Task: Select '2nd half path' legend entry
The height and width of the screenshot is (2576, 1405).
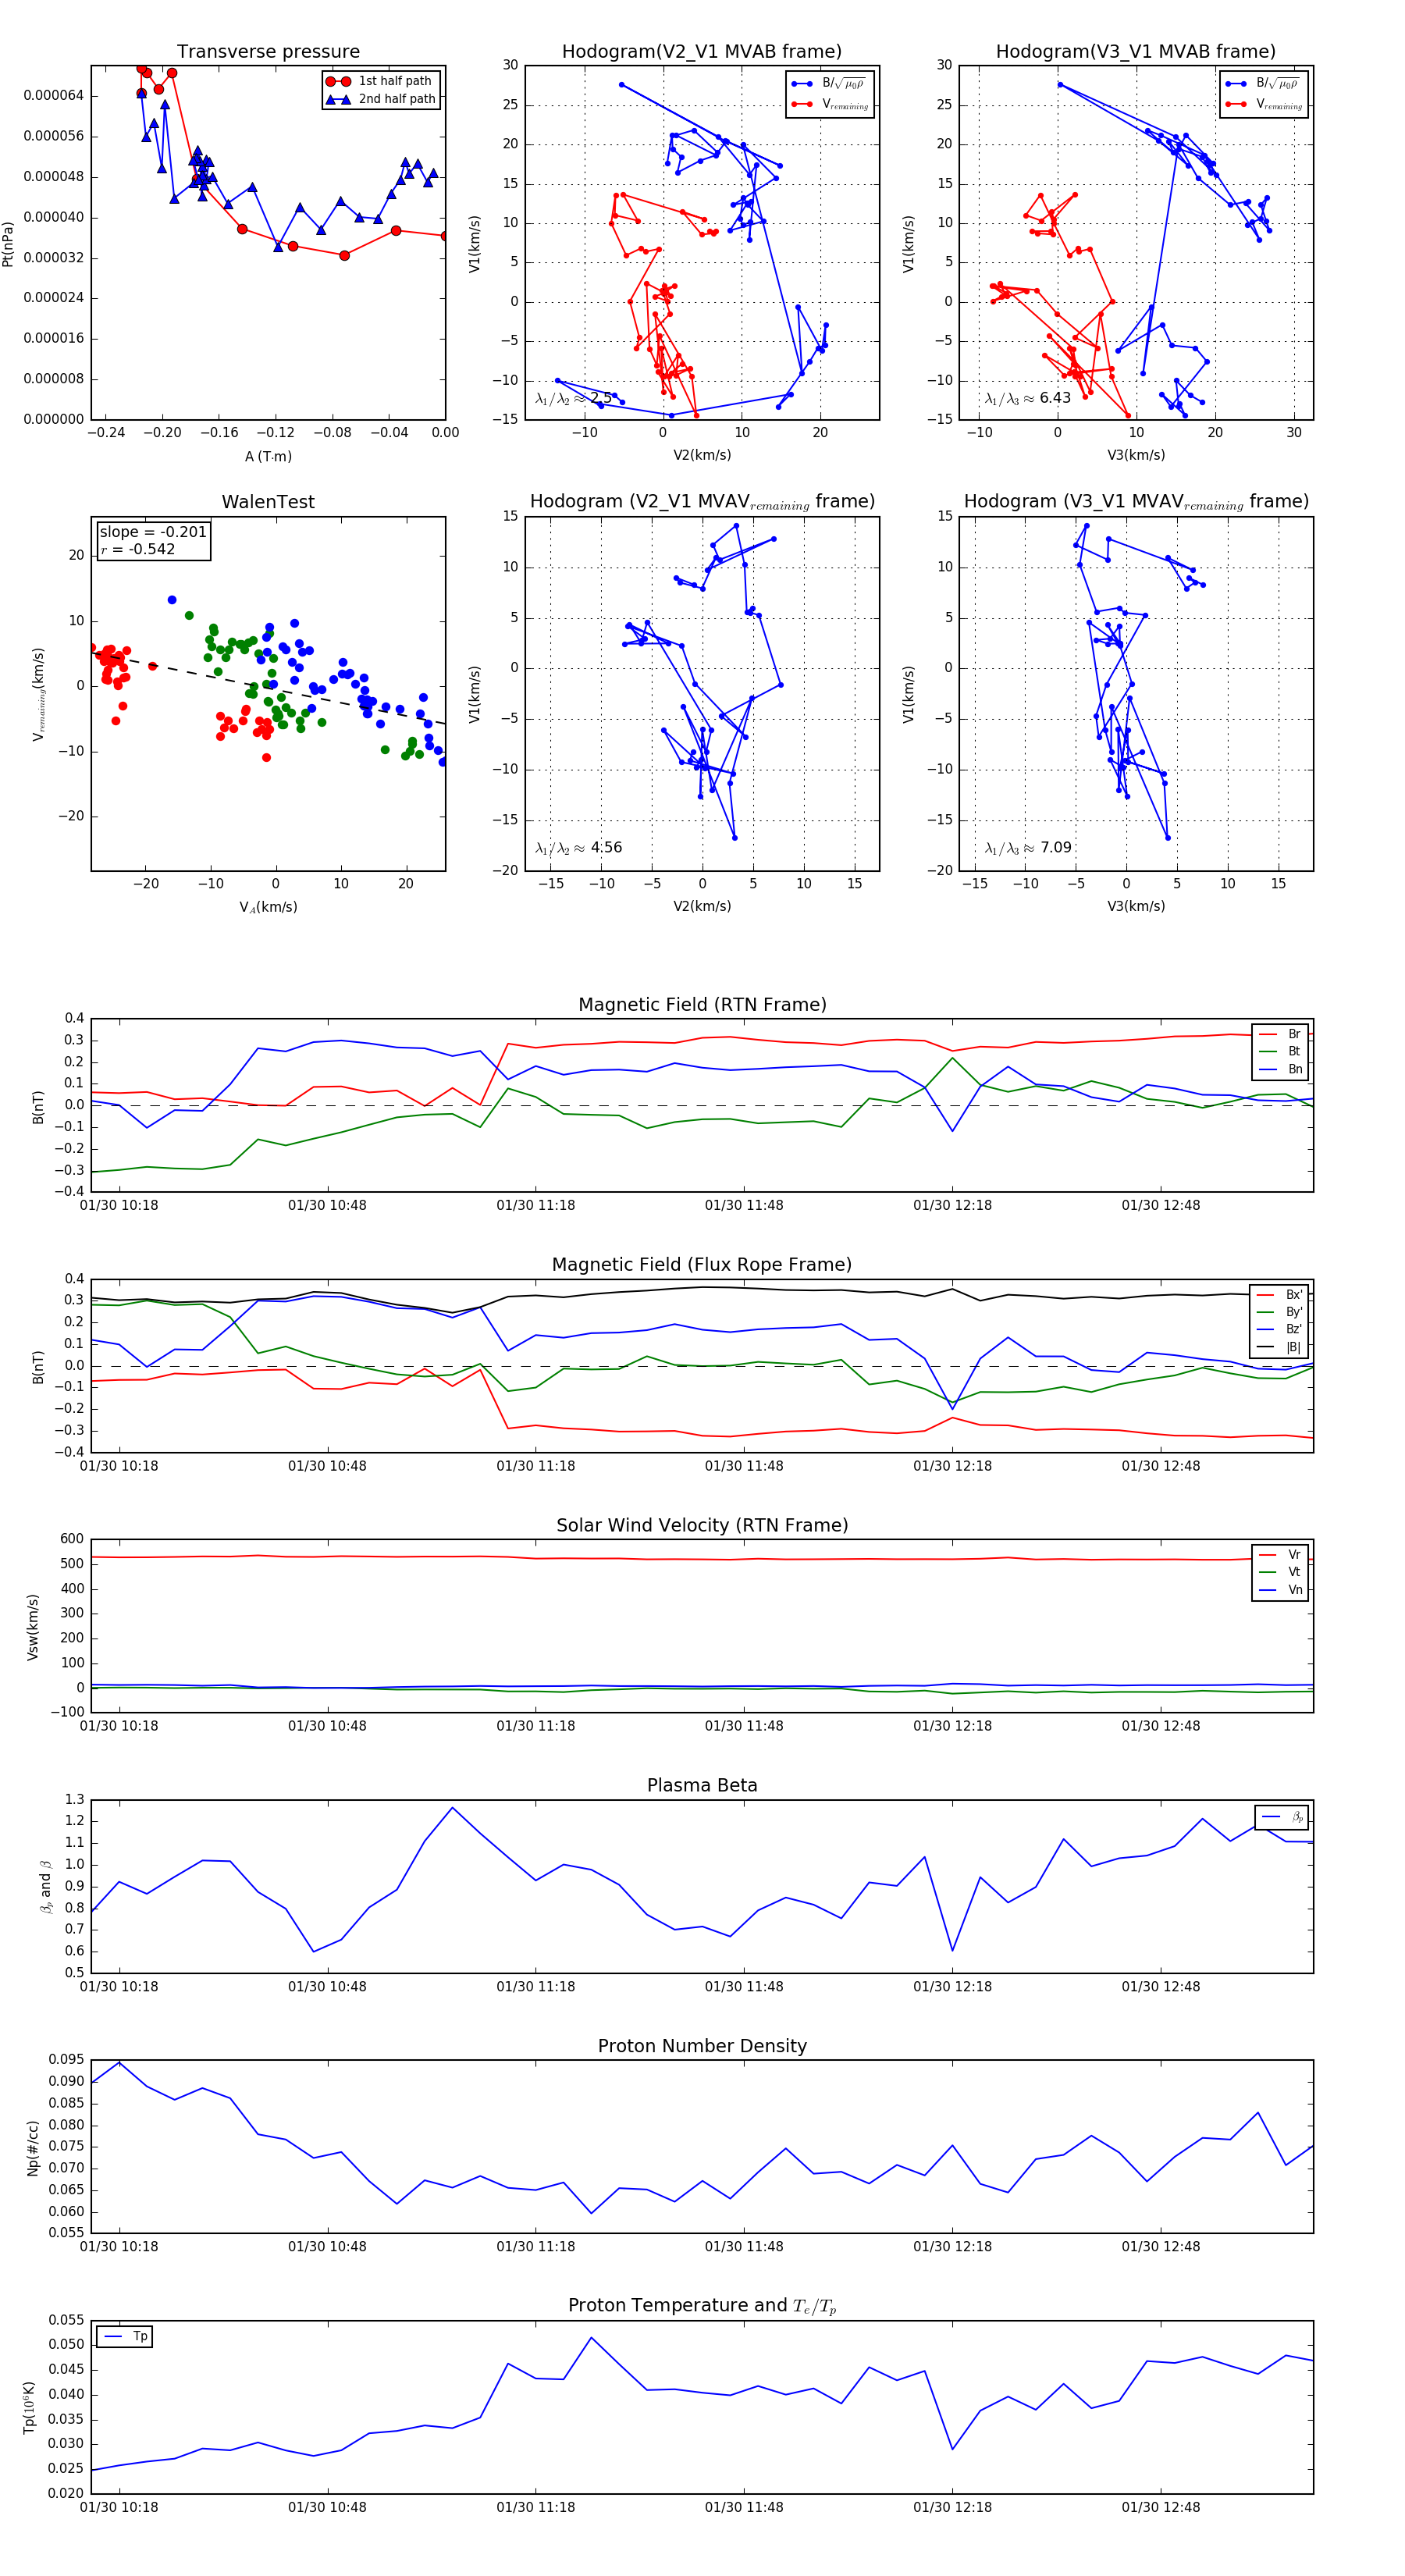Action: coord(381,99)
